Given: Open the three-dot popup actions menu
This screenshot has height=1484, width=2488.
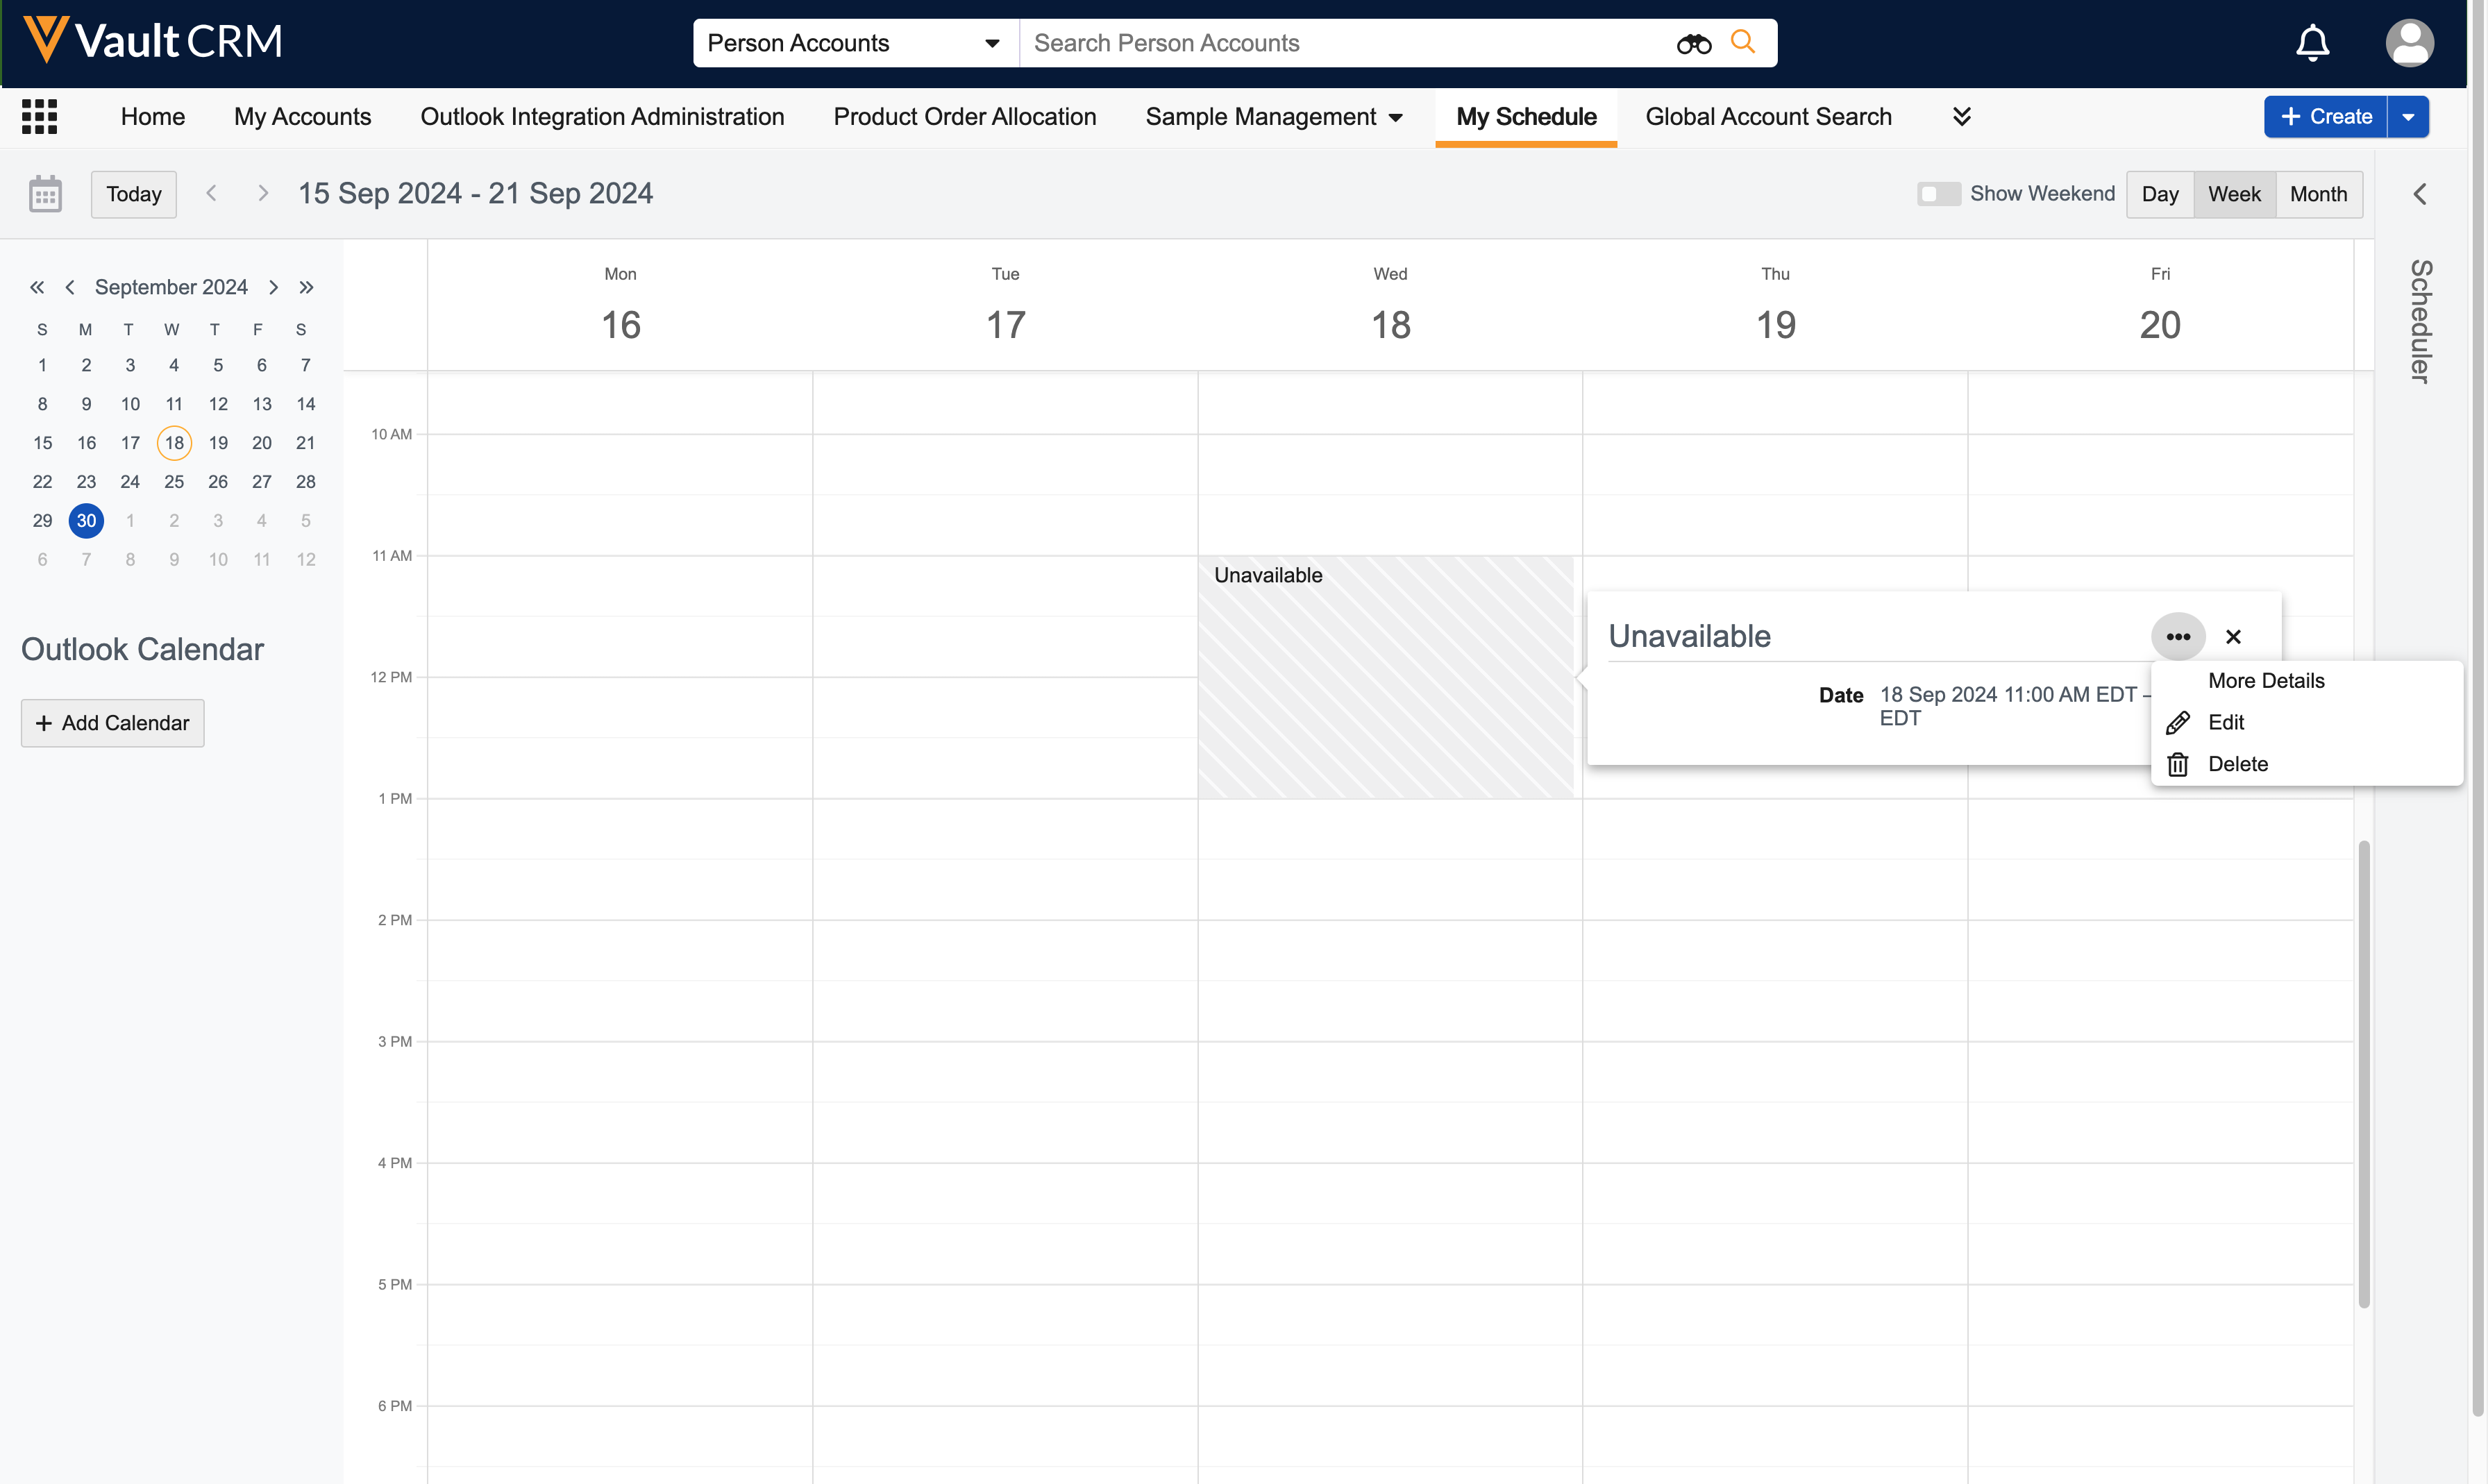Looking at the screenshot, I should tap(2178, 636).
